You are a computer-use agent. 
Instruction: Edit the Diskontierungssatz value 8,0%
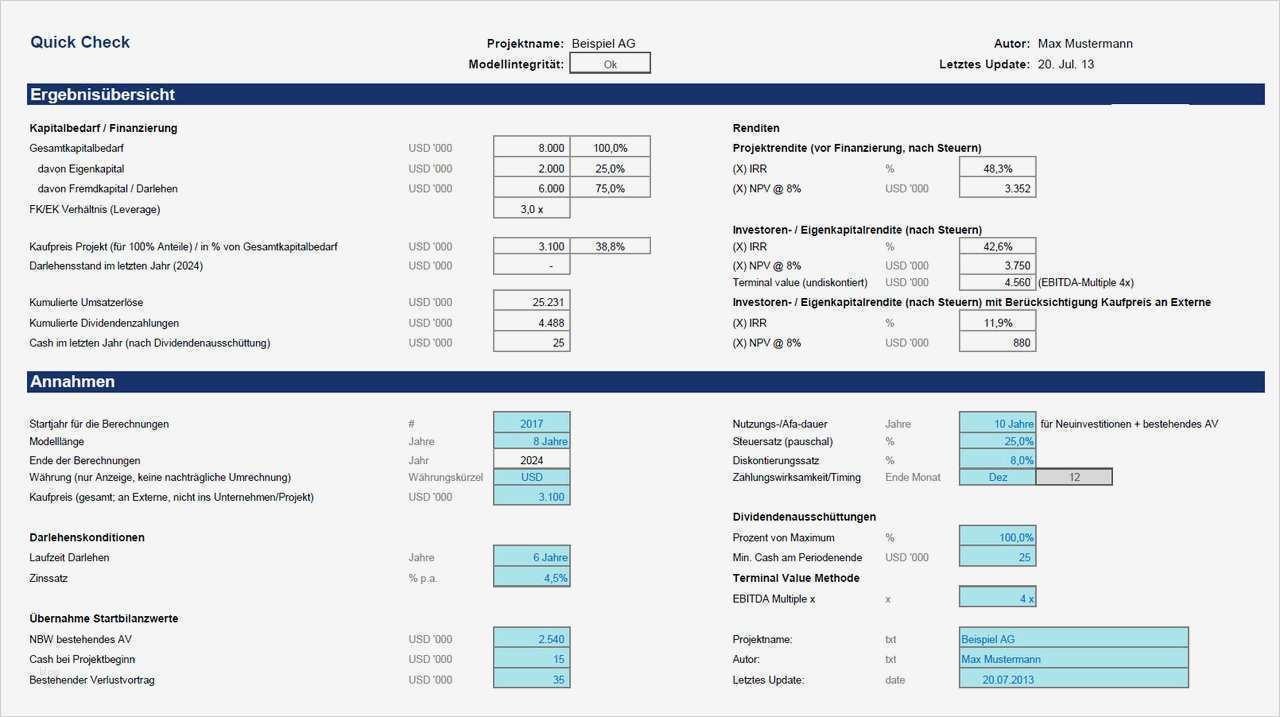click(997, 460)
